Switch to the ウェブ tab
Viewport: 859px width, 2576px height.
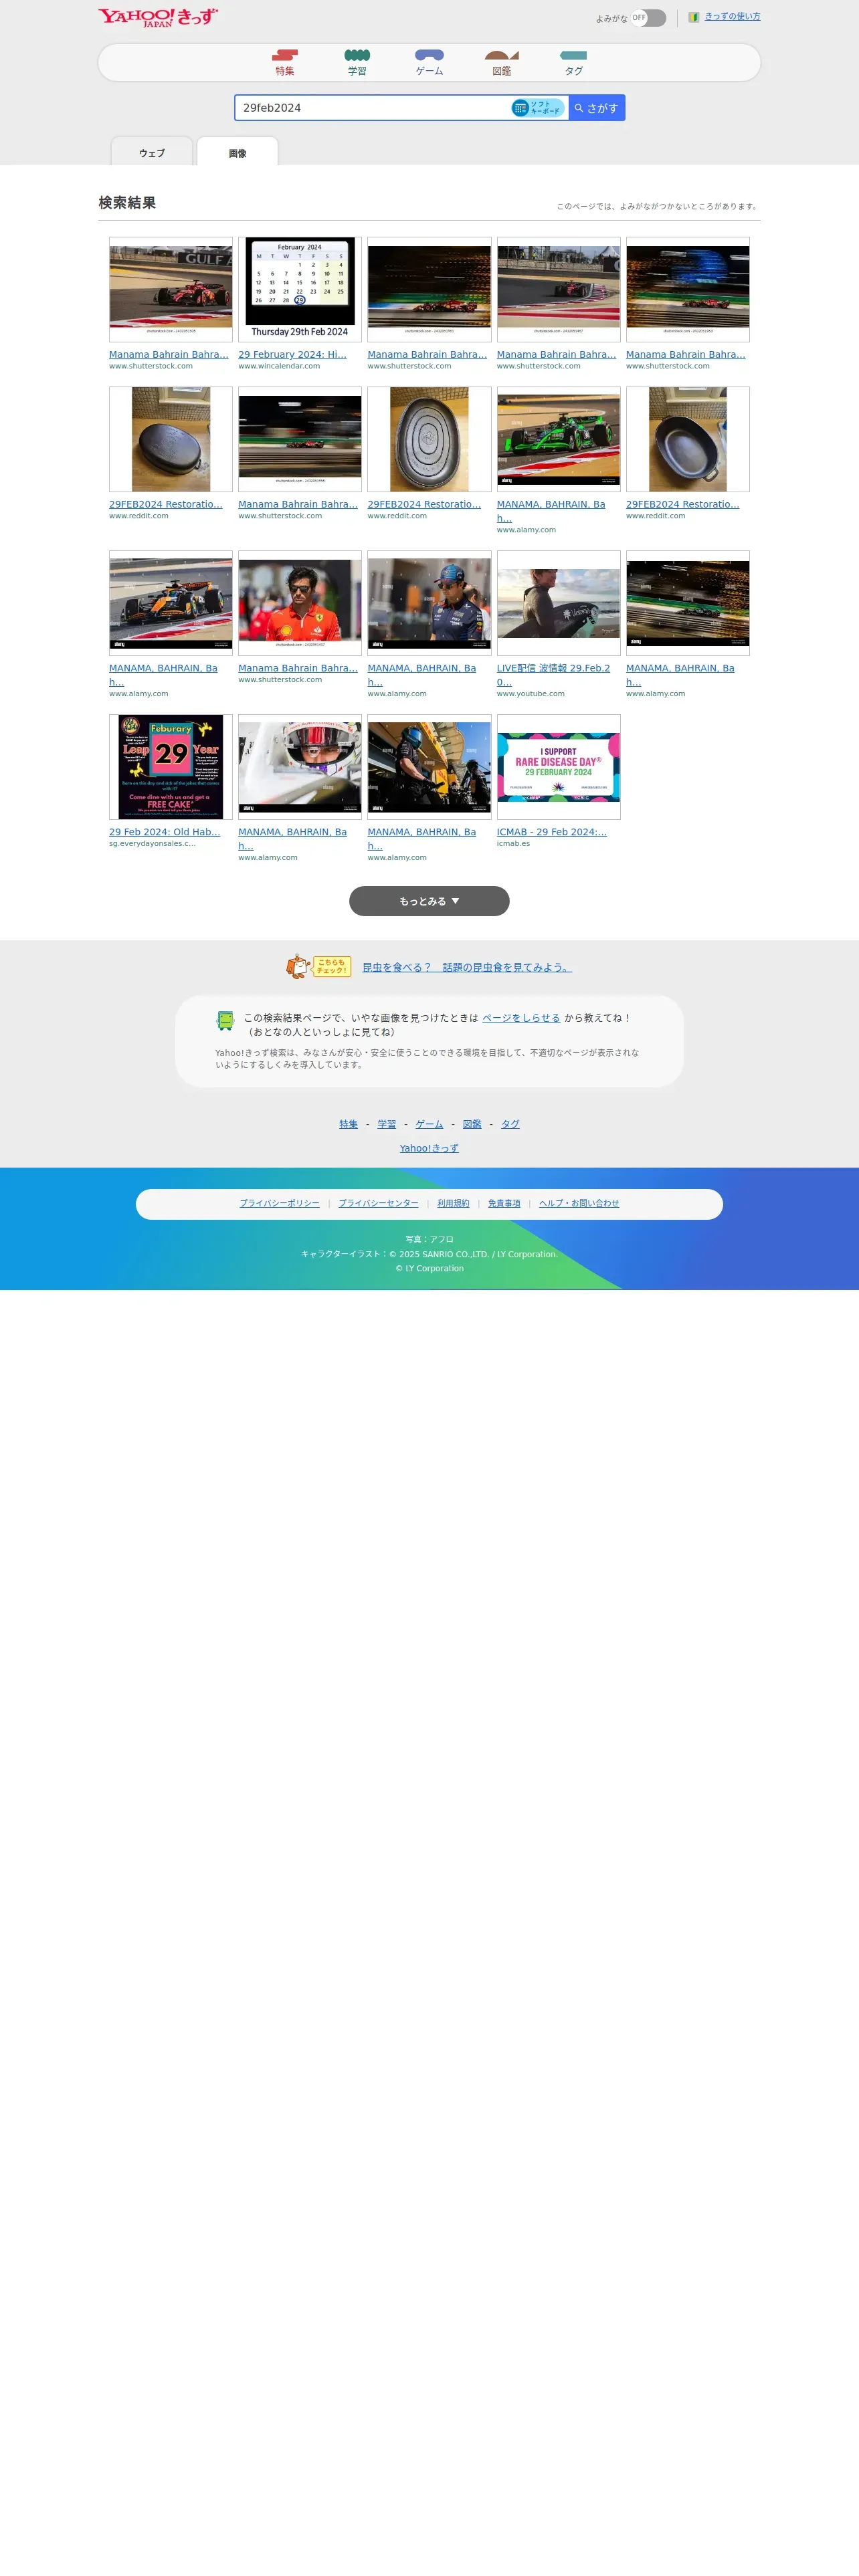coord(152,152)
